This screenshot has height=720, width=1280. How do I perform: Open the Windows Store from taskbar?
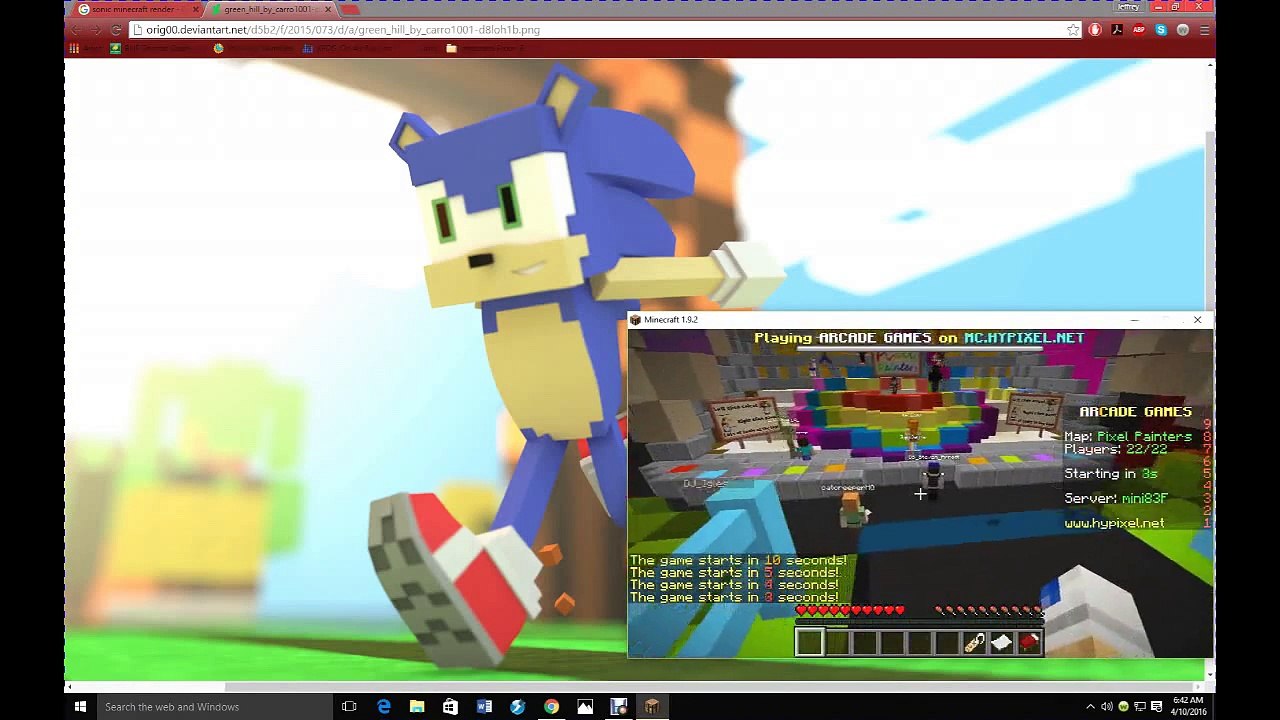point(450,707)
